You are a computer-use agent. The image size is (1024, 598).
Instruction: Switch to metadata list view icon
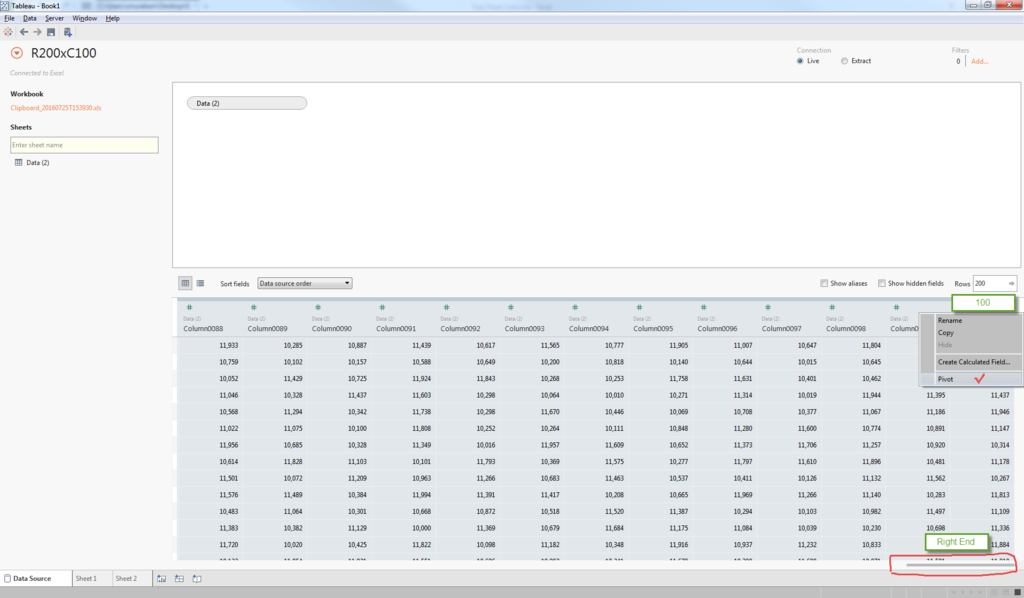pos(200,283)
